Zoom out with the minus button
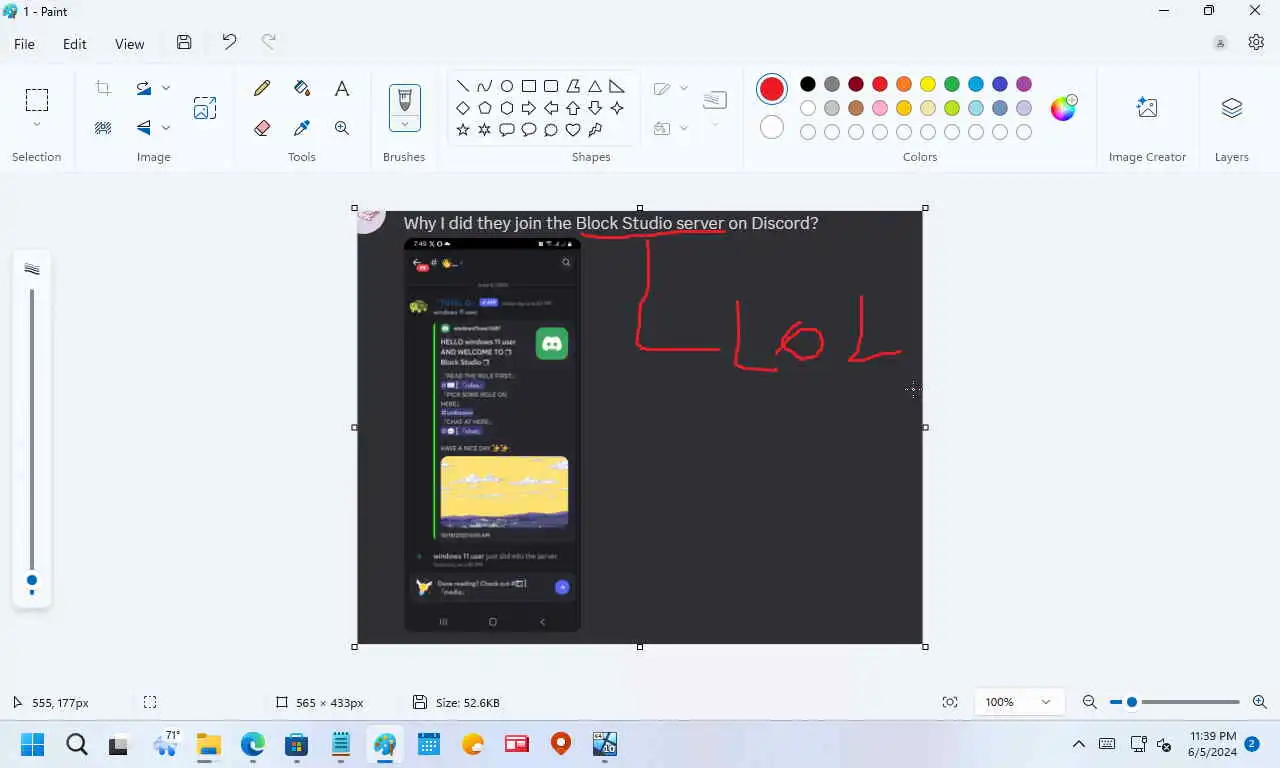 (1090, 702)
